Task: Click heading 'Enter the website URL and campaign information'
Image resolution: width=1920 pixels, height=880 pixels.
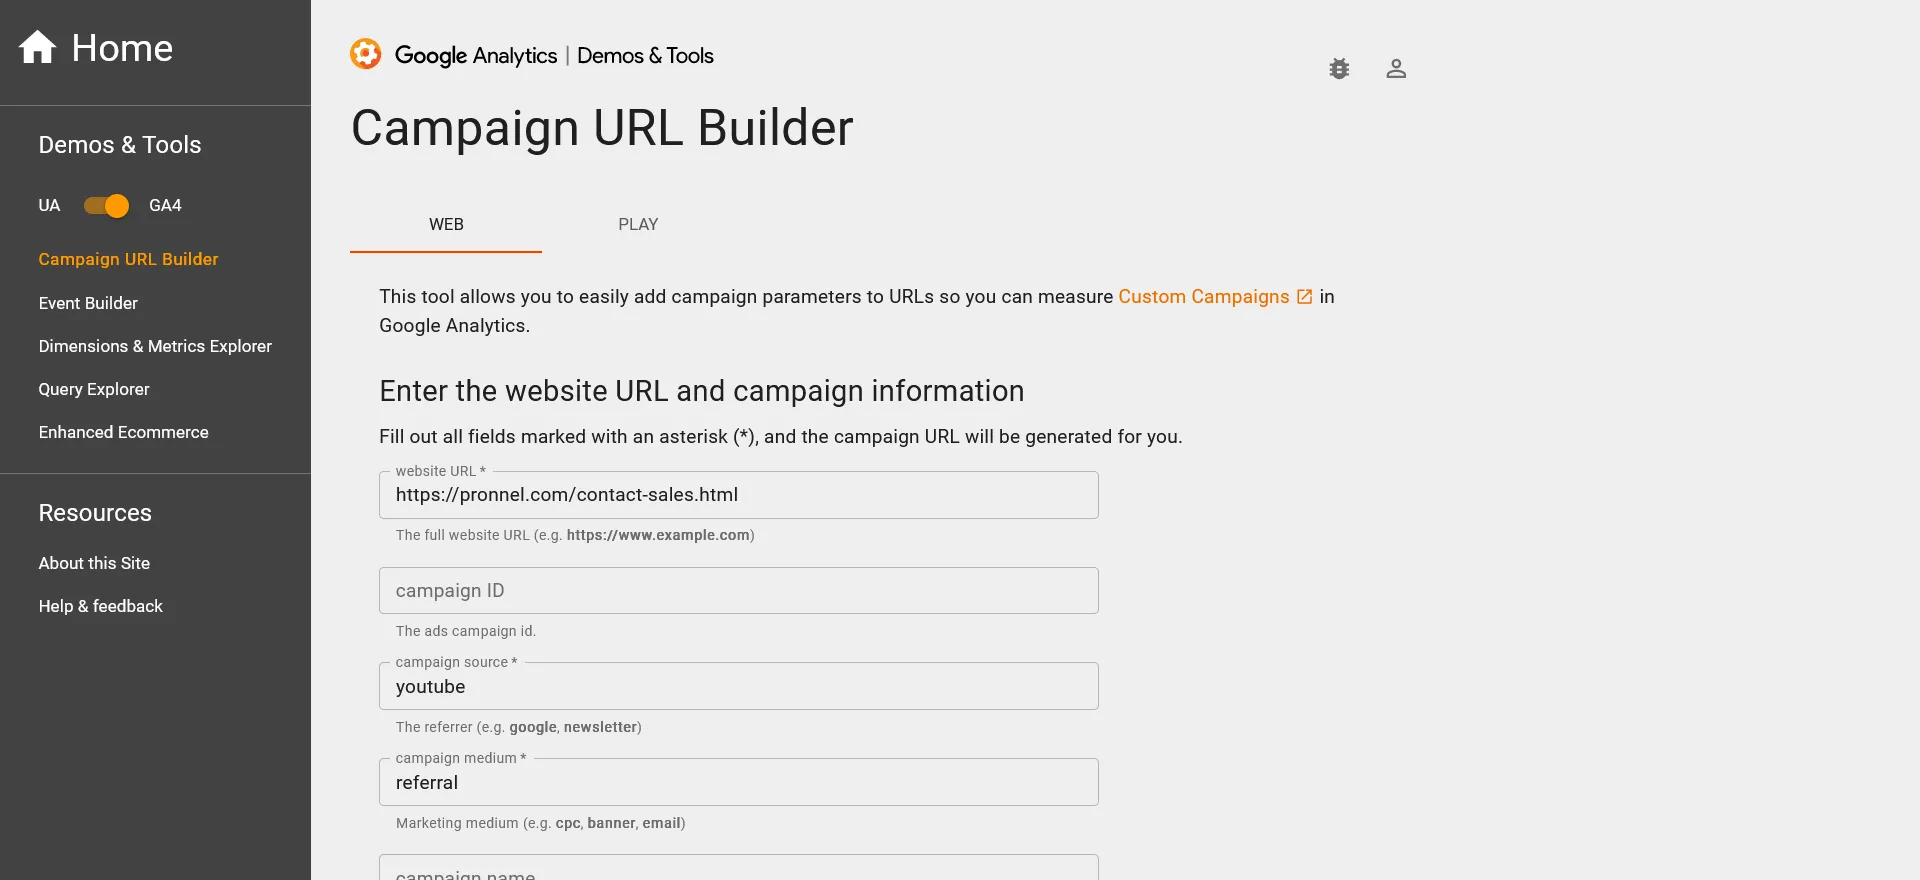Action: click(702, 391)
